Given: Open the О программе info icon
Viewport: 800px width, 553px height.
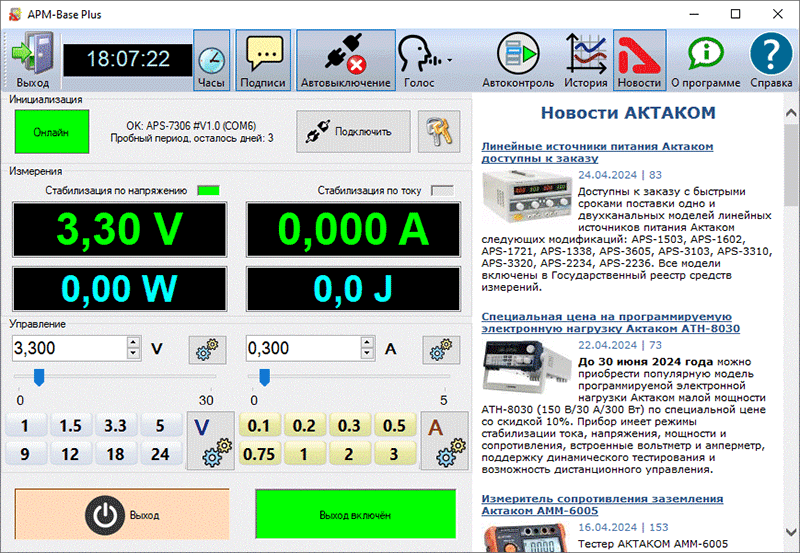Looking at the screenshot, I should pyautogui.click(x=705, y=59).
